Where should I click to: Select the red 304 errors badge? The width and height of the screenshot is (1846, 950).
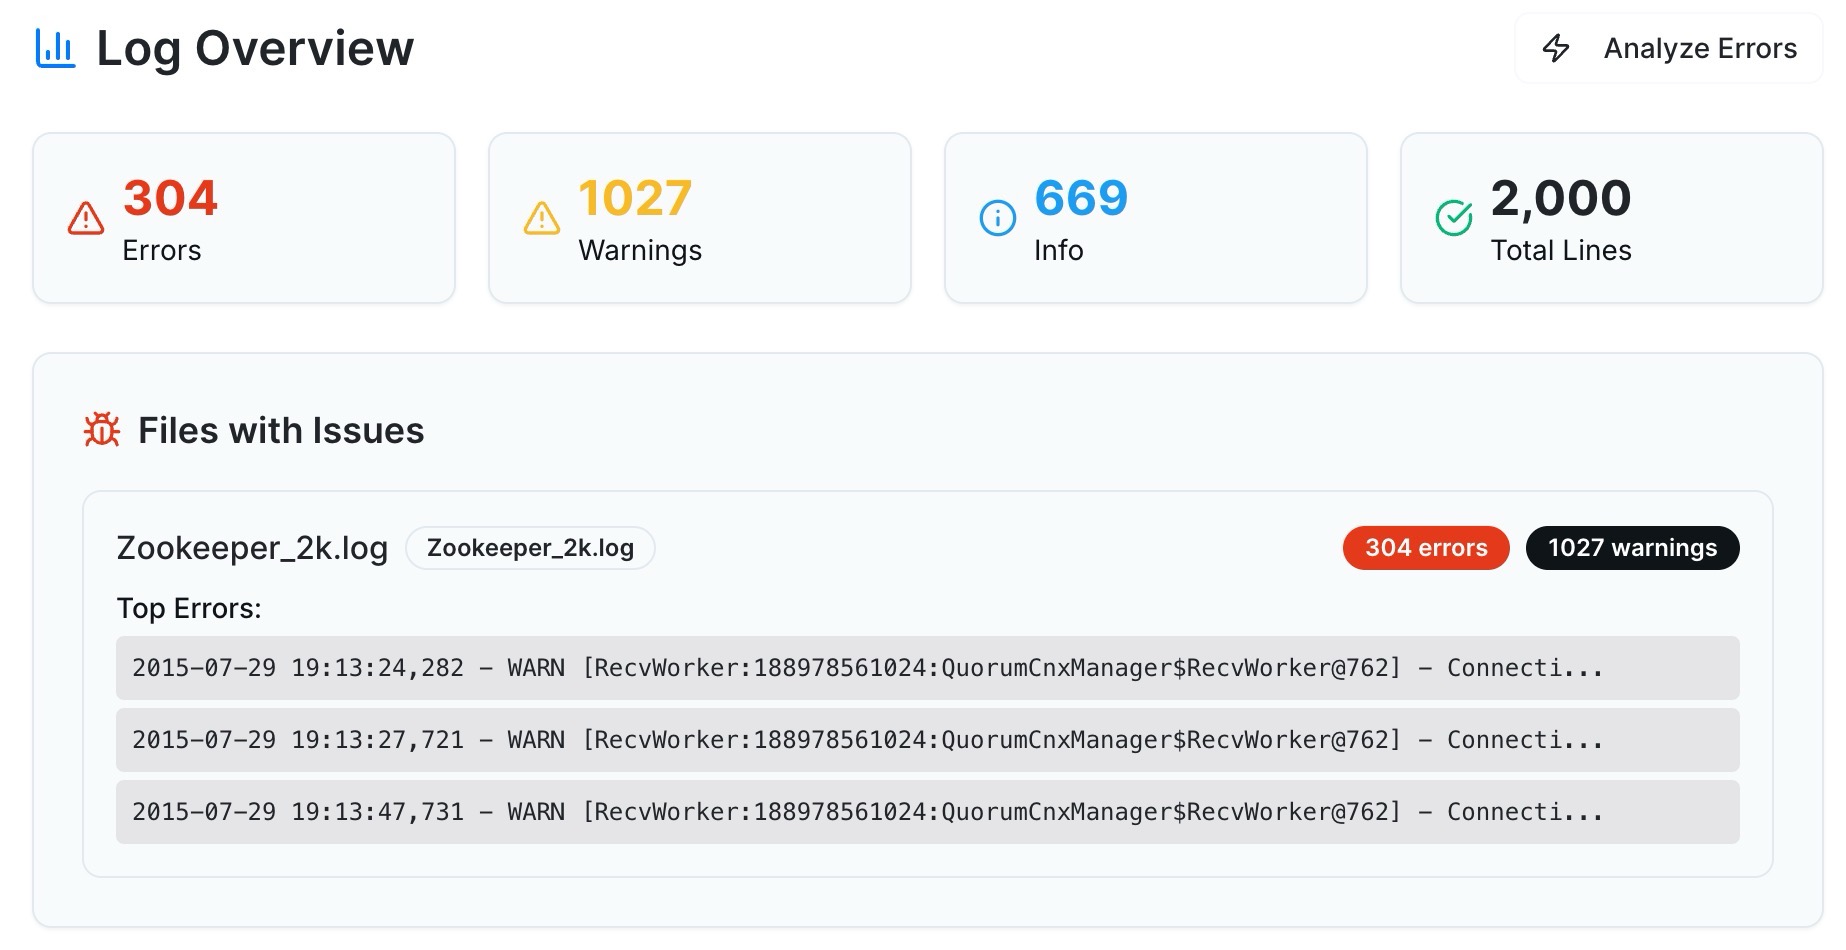1425,548
